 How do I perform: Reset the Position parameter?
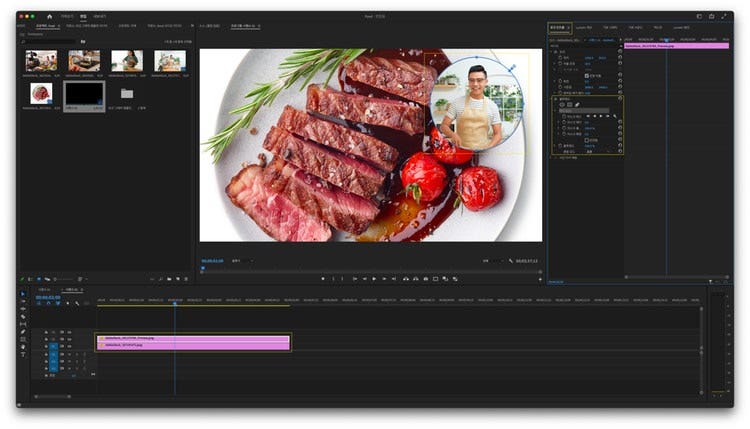point(620,57)
